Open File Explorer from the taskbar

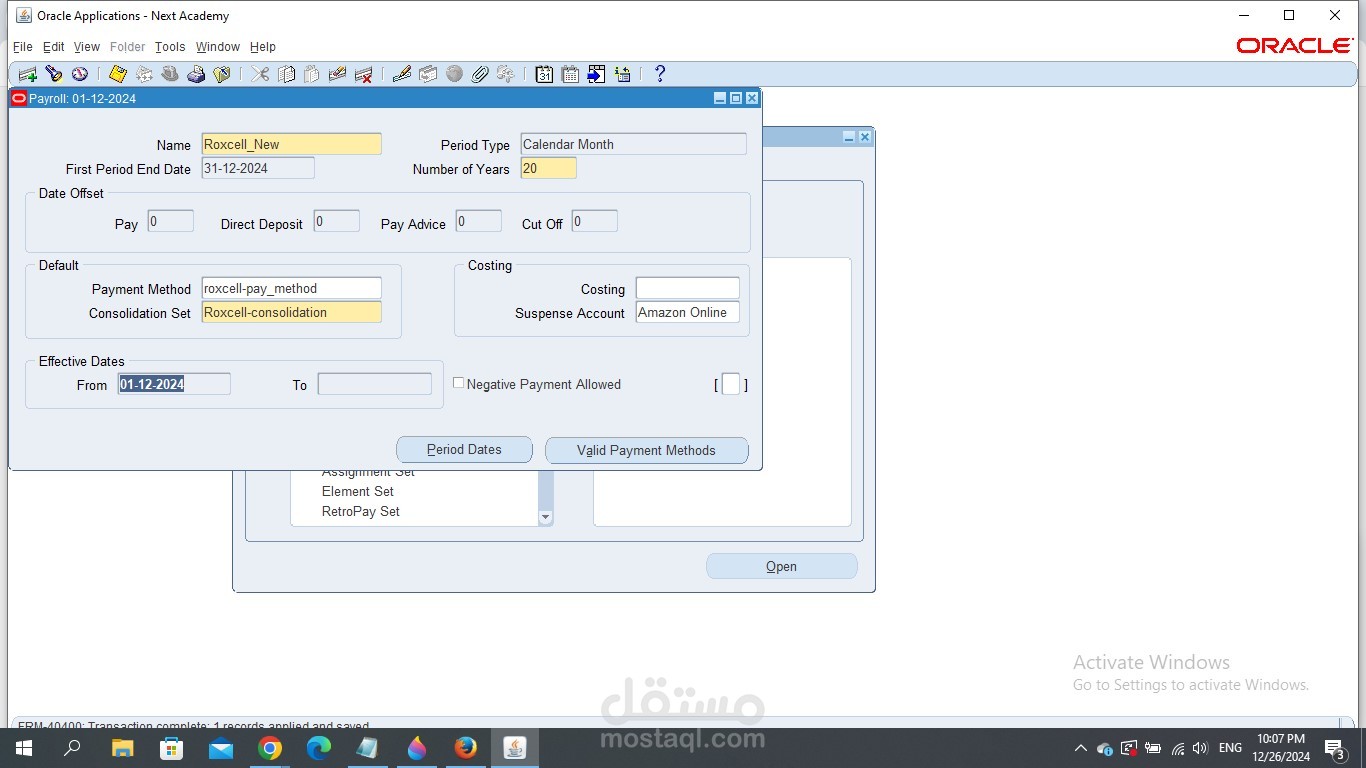(x=122, y=748)
